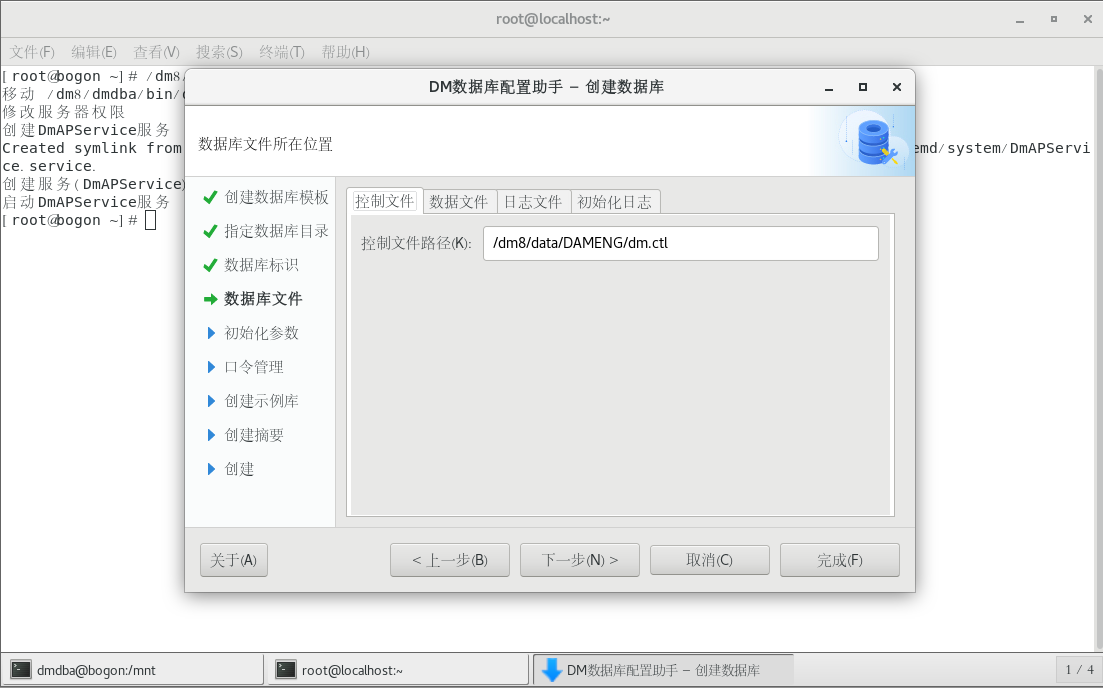Click terminal line 启动DmAPService服务

tap(86, 202)
